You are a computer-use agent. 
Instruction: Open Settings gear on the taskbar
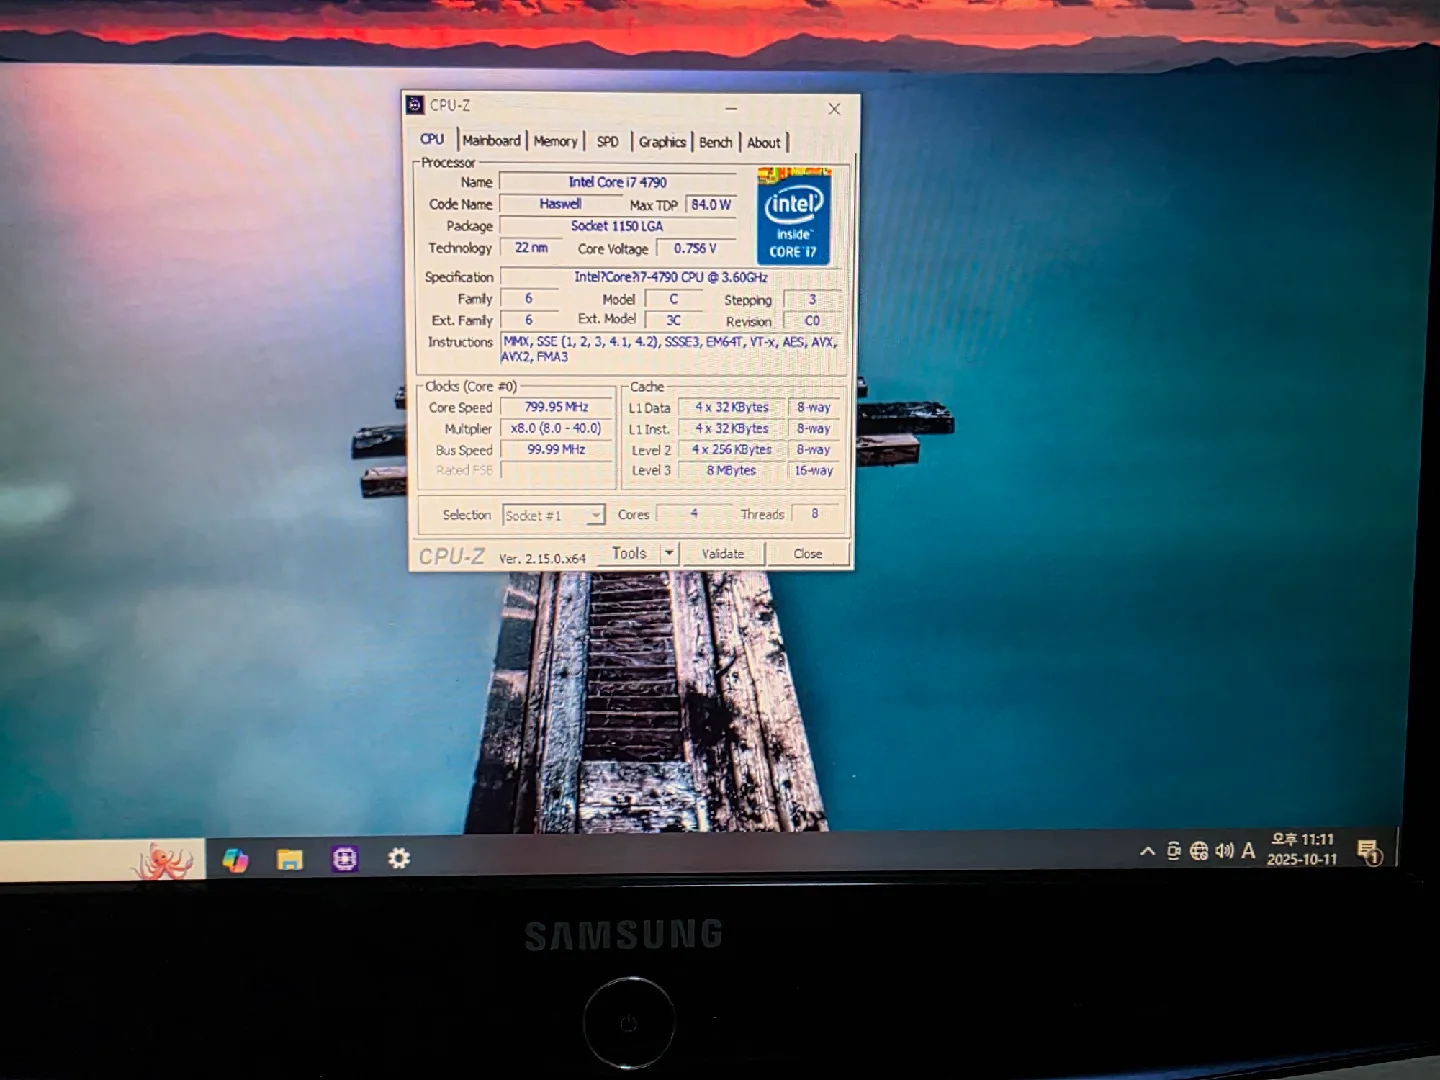399,859
